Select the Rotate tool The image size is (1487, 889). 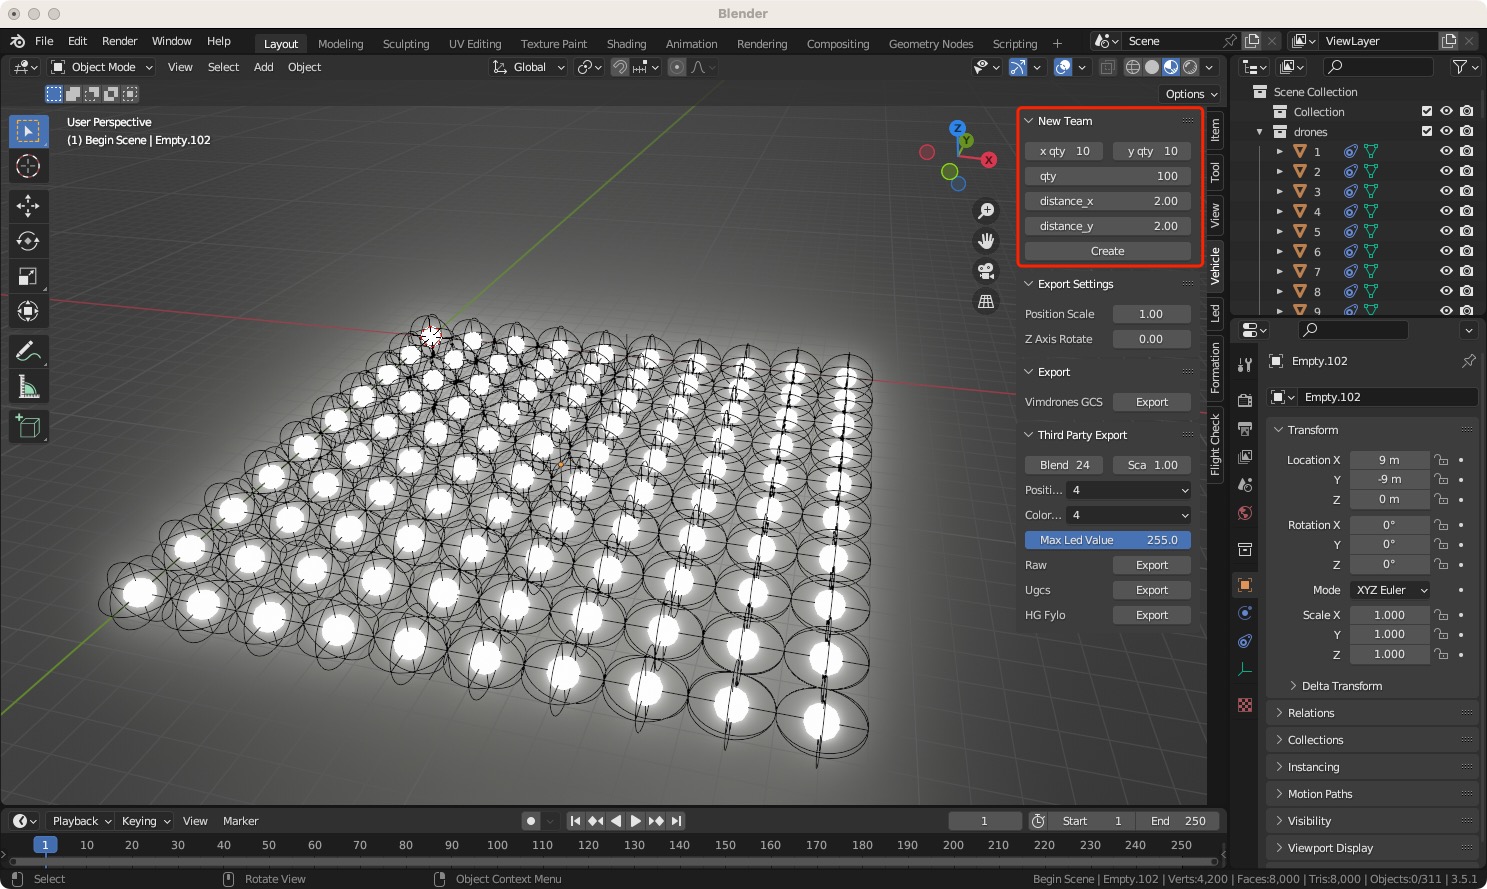[x=28, y=241]
